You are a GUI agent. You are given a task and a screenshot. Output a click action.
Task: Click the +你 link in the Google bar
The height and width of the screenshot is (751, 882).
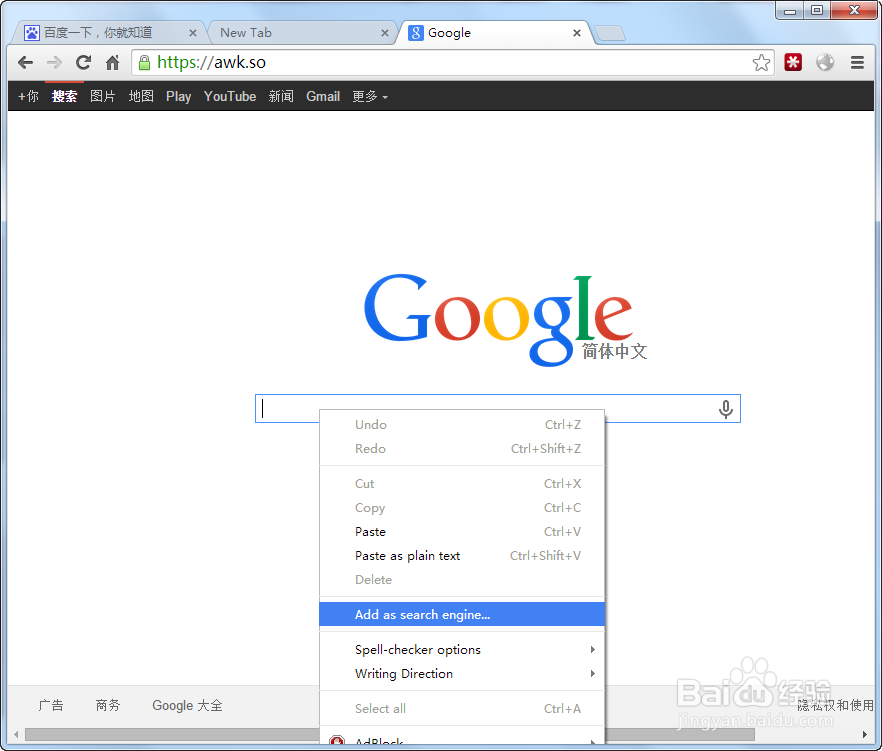point(28,97)
